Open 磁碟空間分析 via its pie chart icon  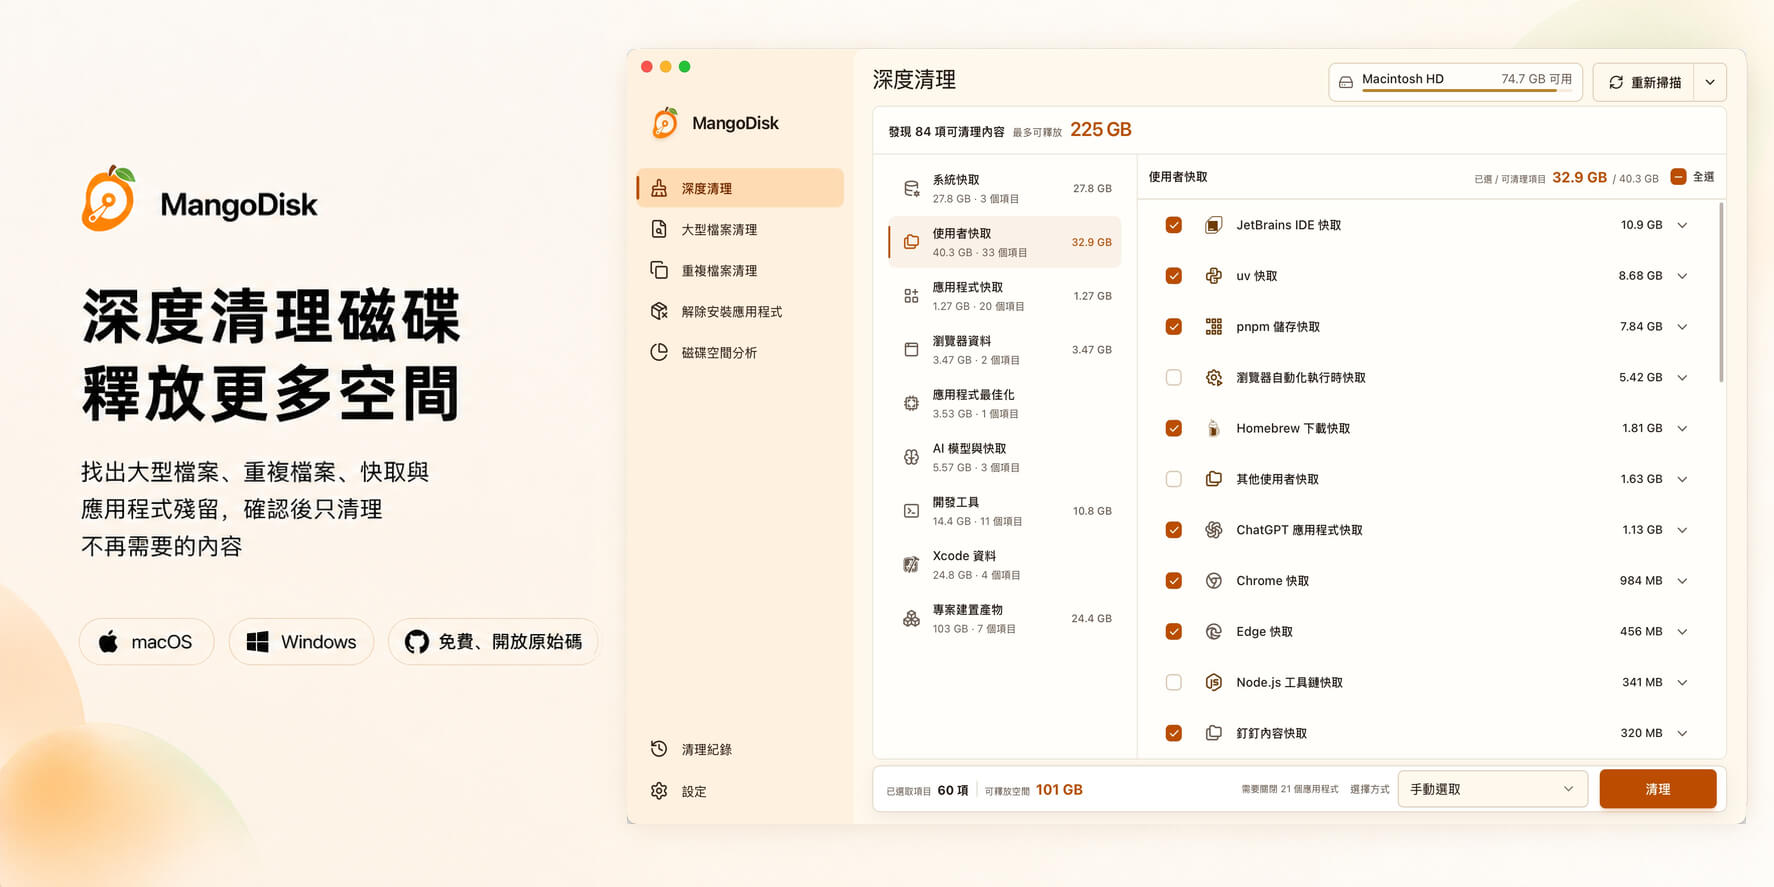[659, 352]
